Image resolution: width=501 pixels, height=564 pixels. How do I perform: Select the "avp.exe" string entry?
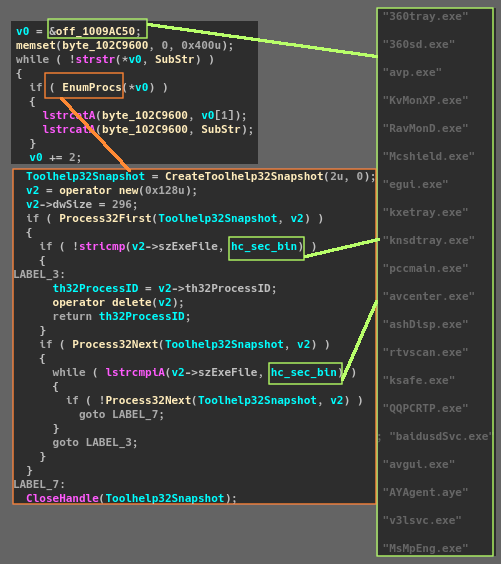pos(412,73)
